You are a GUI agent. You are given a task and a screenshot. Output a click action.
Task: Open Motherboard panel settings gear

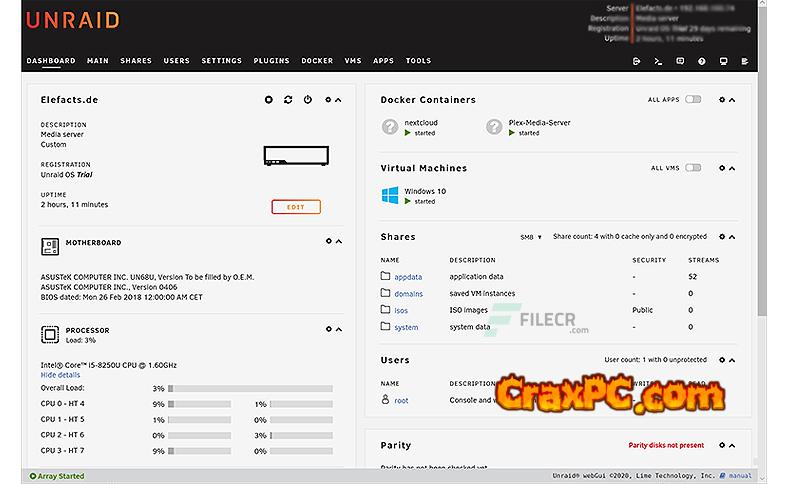coord(328,241)
